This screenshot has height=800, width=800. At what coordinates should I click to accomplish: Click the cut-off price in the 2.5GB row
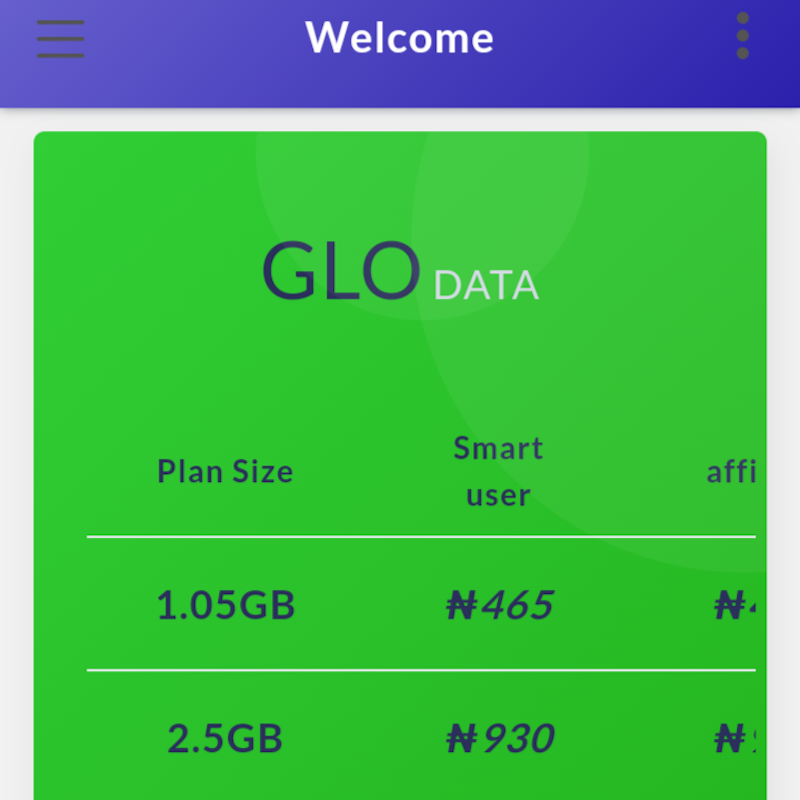coord(736,739)
